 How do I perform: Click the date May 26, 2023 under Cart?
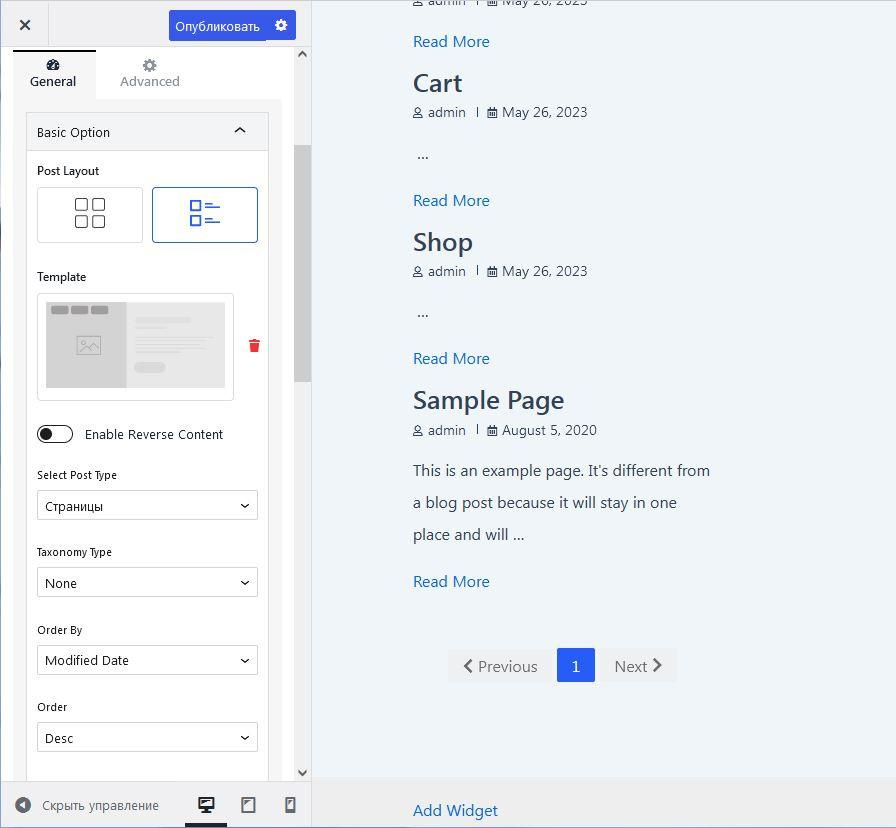[x=545, y=113]
